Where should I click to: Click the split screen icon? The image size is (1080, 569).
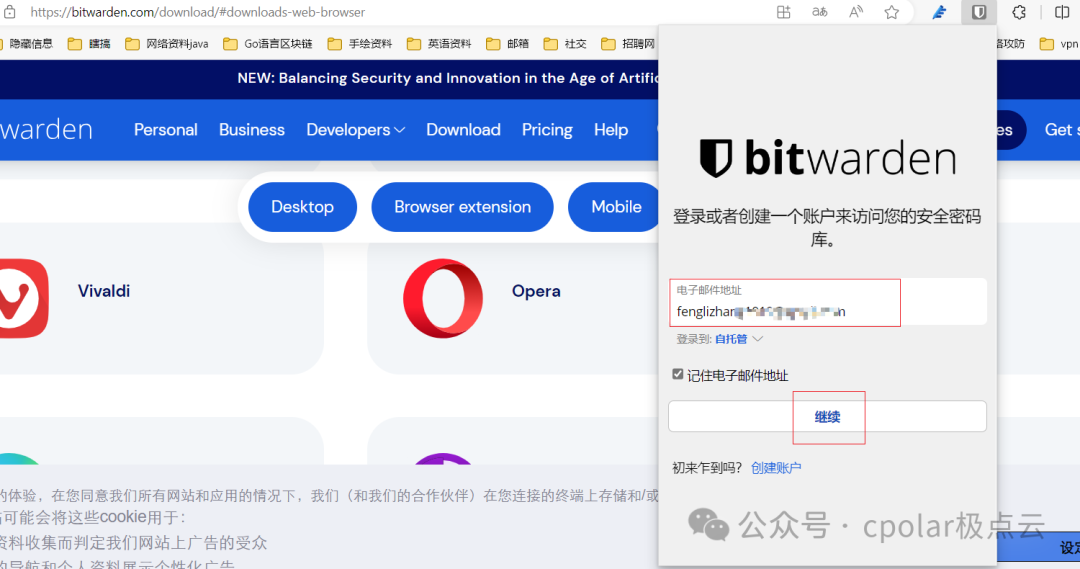pos(1062,12)
